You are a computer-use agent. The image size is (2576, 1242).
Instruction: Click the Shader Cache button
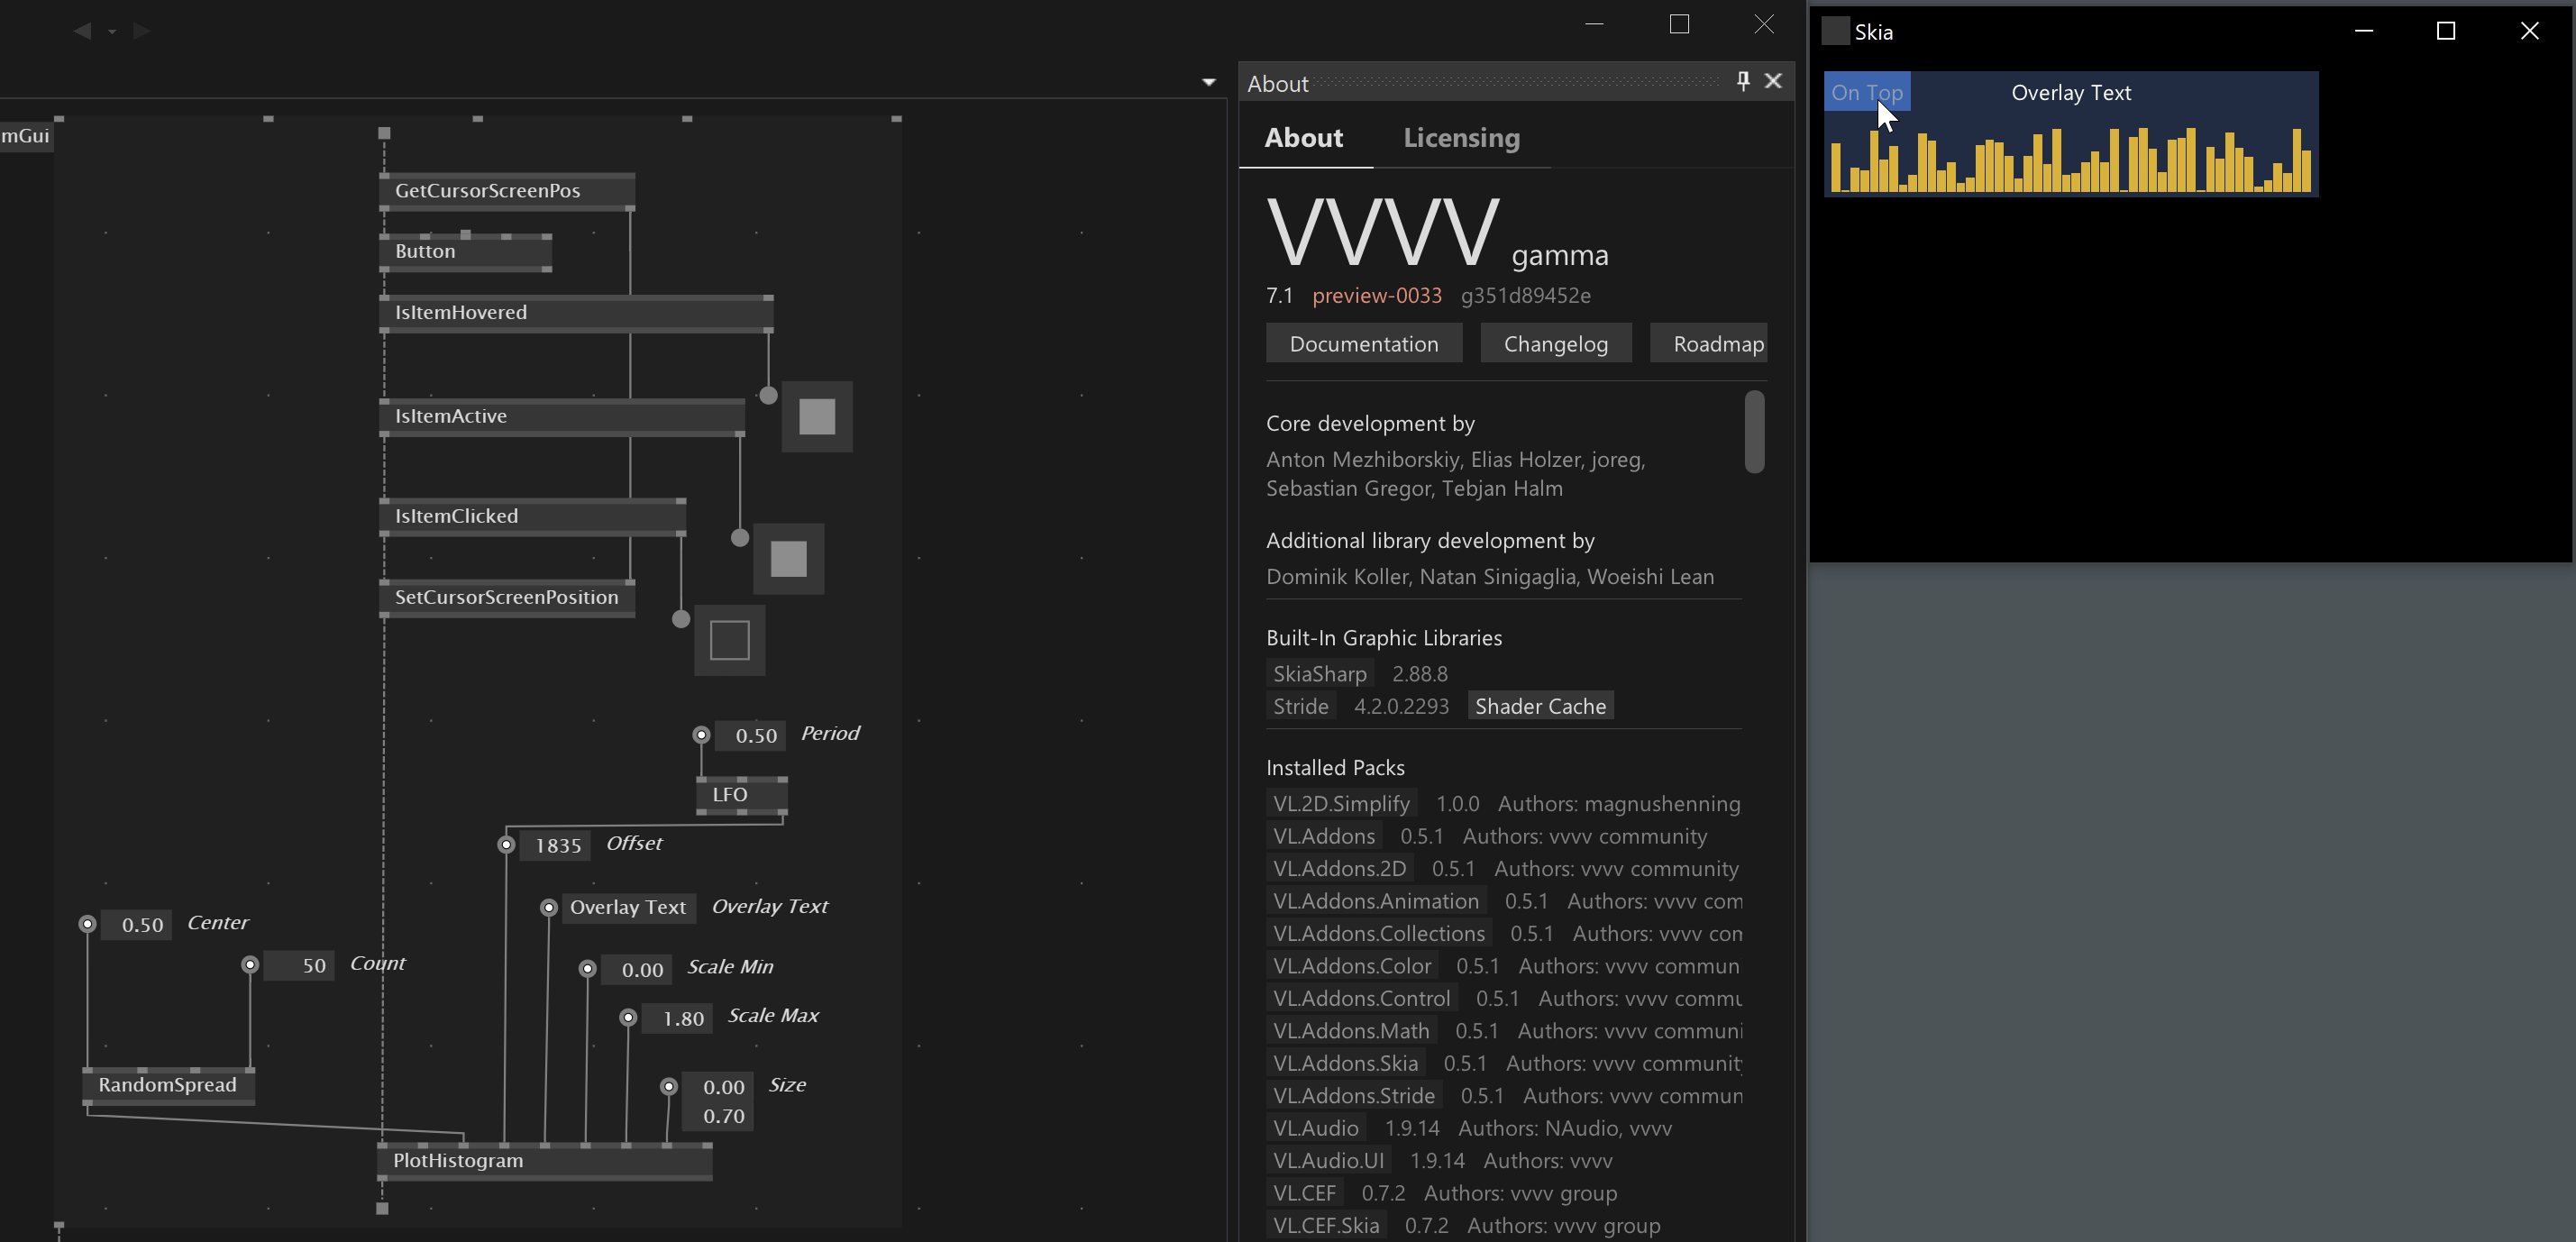point(1540,706)
